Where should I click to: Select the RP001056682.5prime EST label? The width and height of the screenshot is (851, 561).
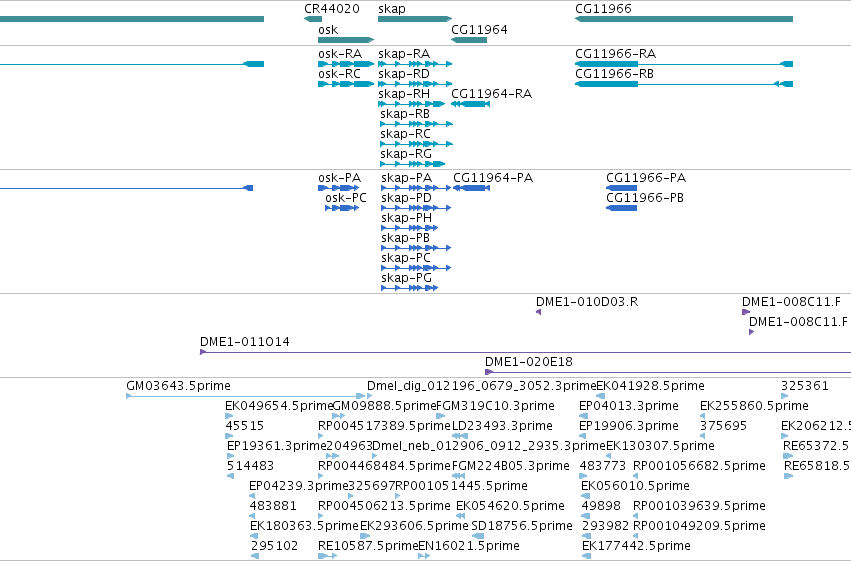[x=700, y=467]
